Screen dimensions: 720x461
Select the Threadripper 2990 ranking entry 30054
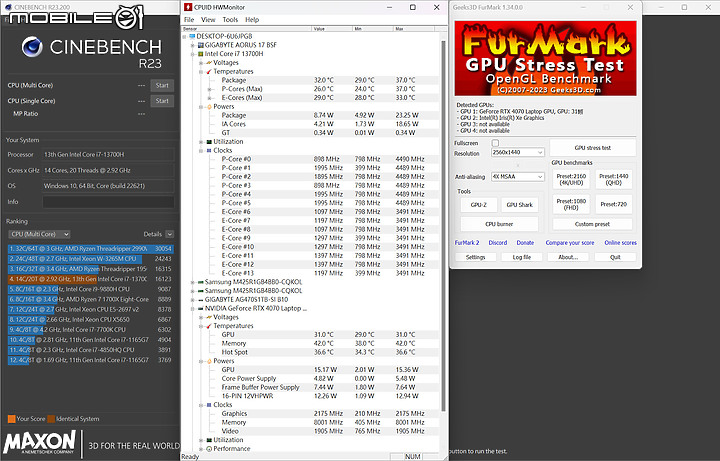pyautogui.click(x=90, y=249)
